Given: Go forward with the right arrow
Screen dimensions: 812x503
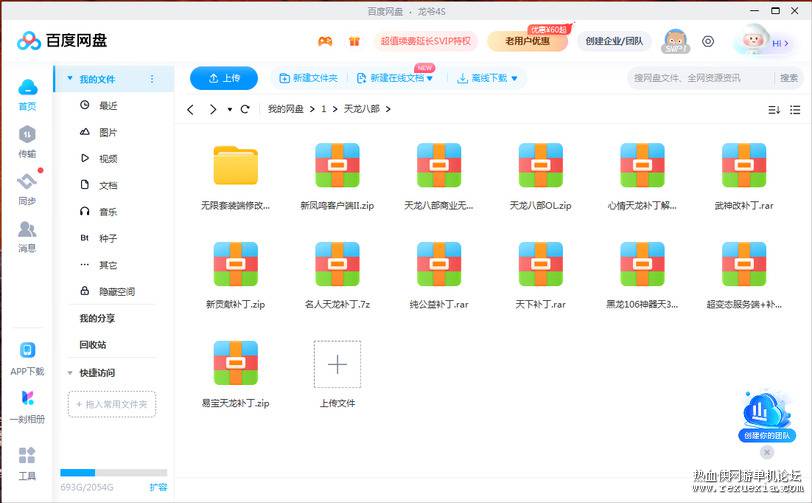Looking at the screenshot, I should pyautogui.click(x=213, y=109).
